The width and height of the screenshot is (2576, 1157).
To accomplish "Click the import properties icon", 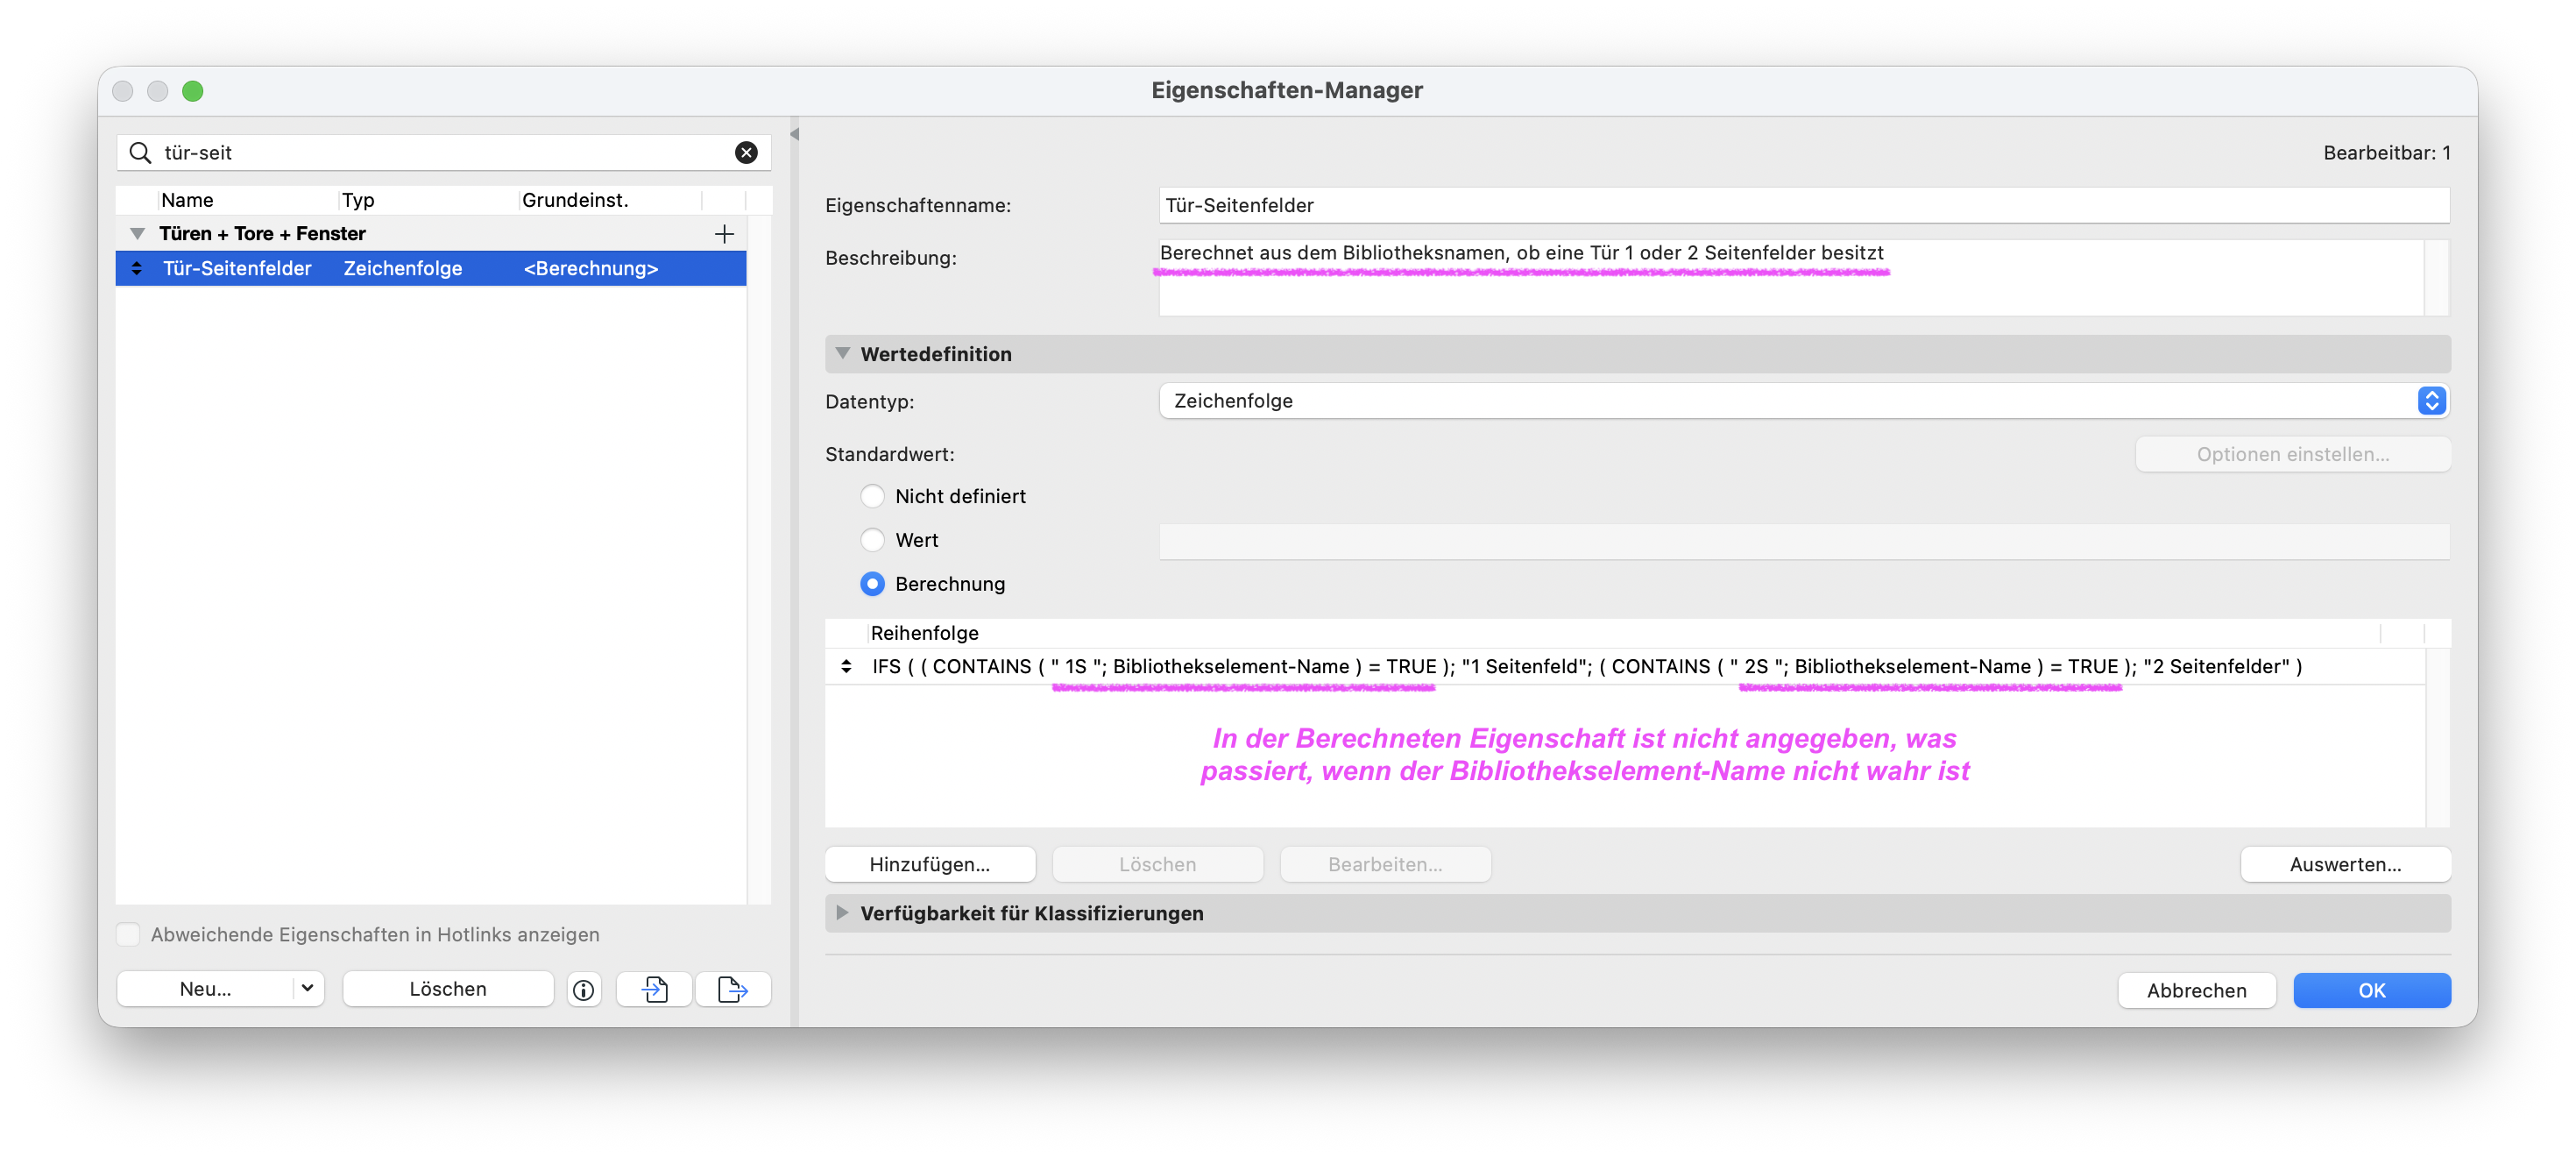I will tap(655, 990).
